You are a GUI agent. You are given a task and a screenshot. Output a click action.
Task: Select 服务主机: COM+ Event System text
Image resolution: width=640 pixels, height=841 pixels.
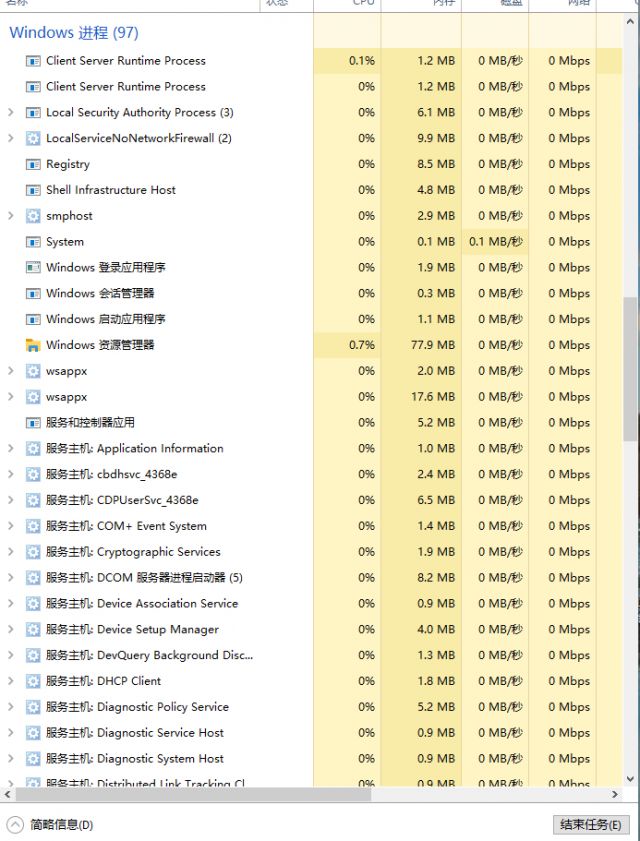tap(126, 526)
